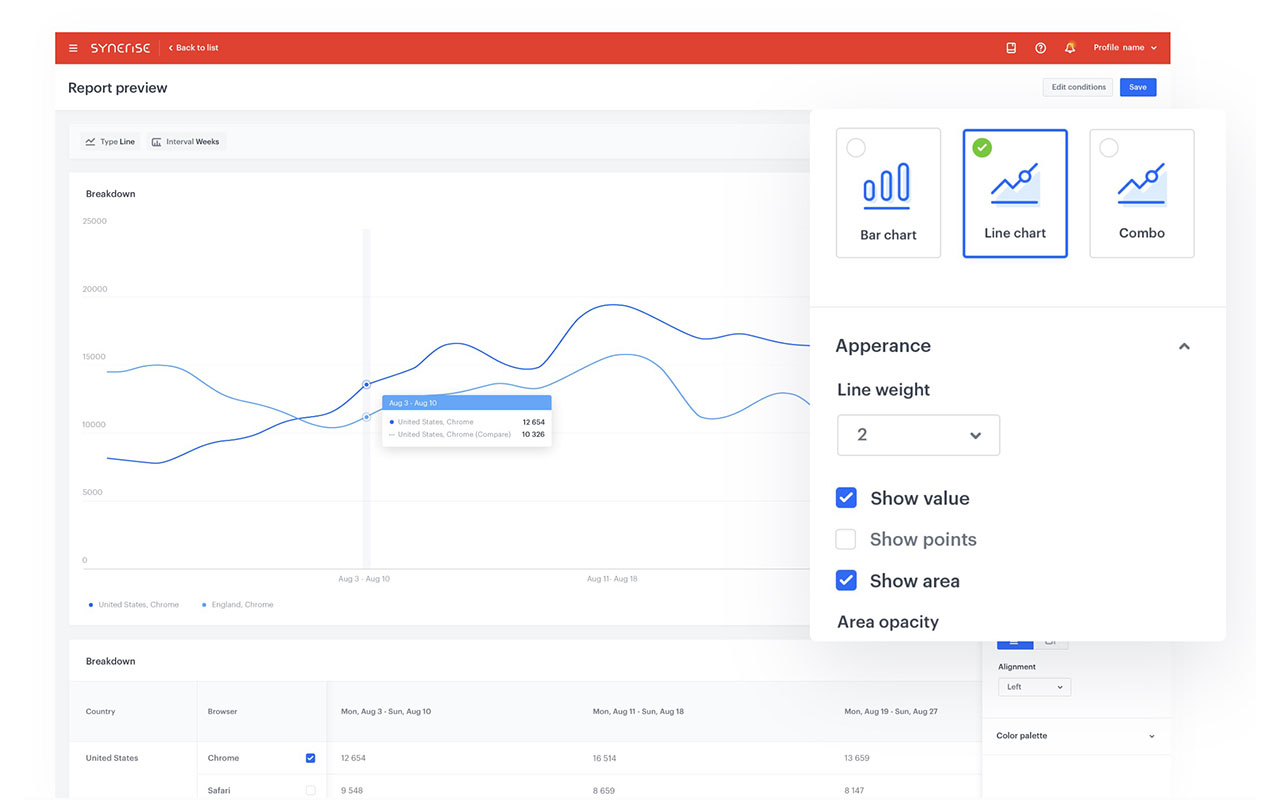Click the 13 659 table cell
The width and height of the screenshot is (1280, 800).
856,758
